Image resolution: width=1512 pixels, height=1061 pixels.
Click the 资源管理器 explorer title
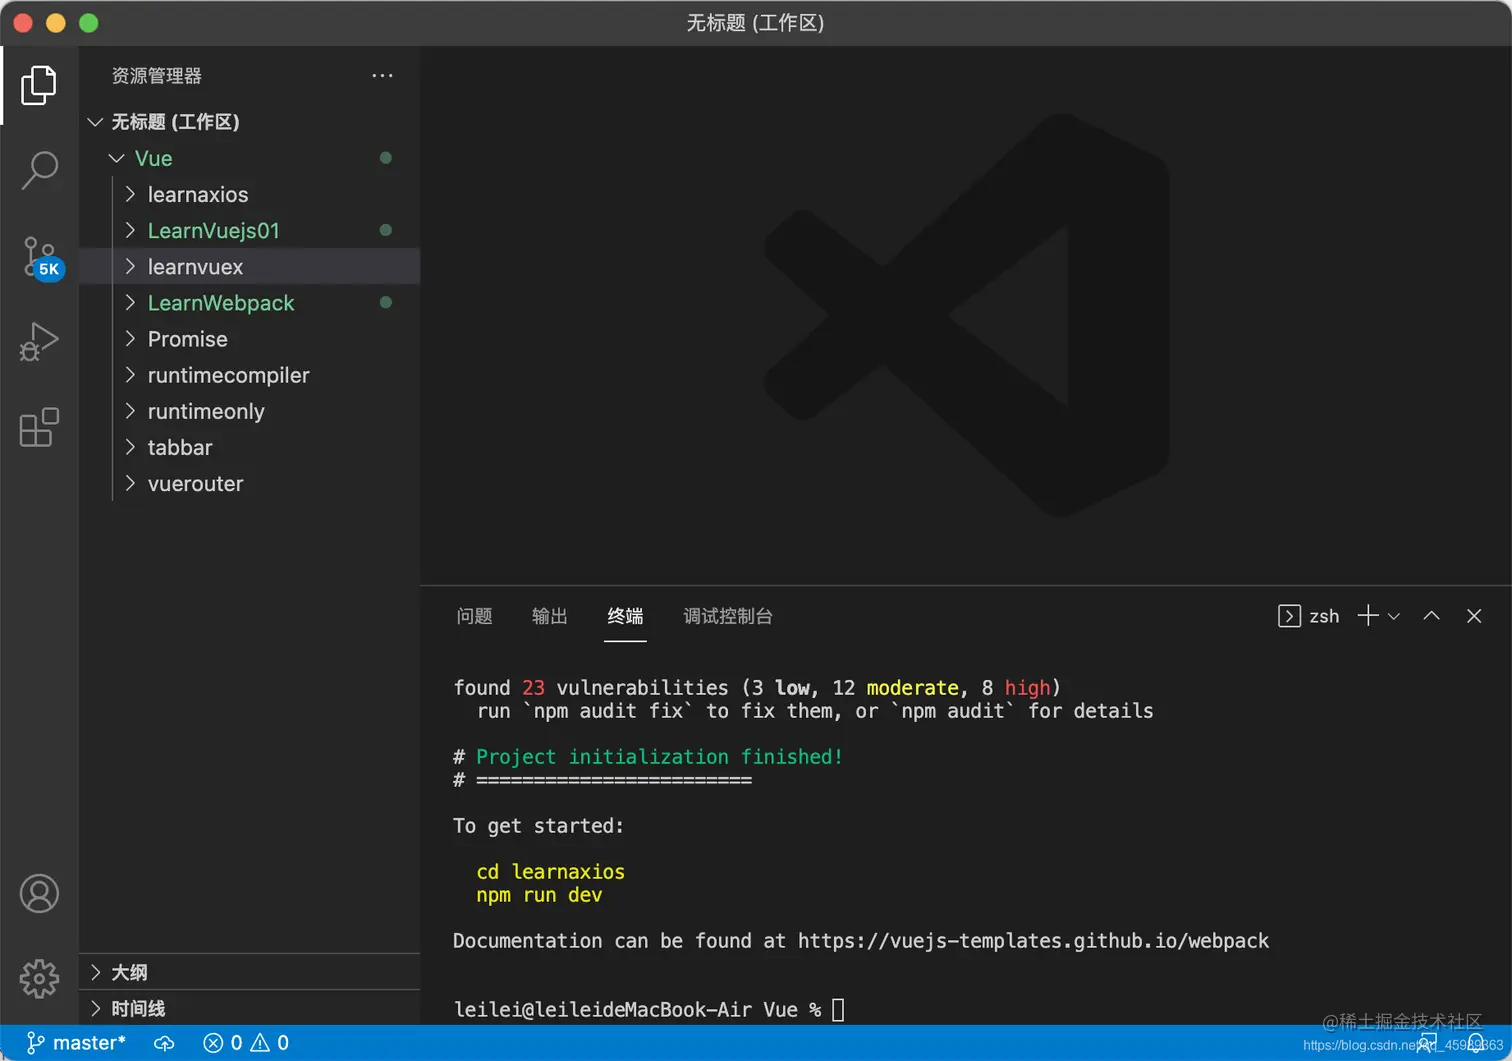[156, 76]
